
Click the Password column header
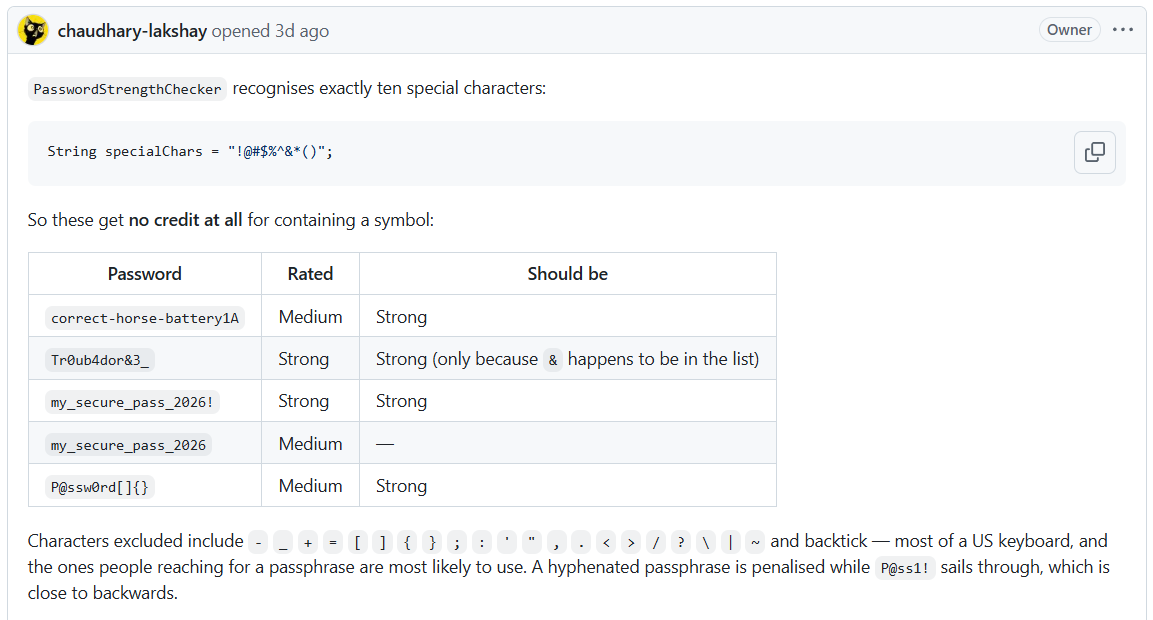pos(145,274)
